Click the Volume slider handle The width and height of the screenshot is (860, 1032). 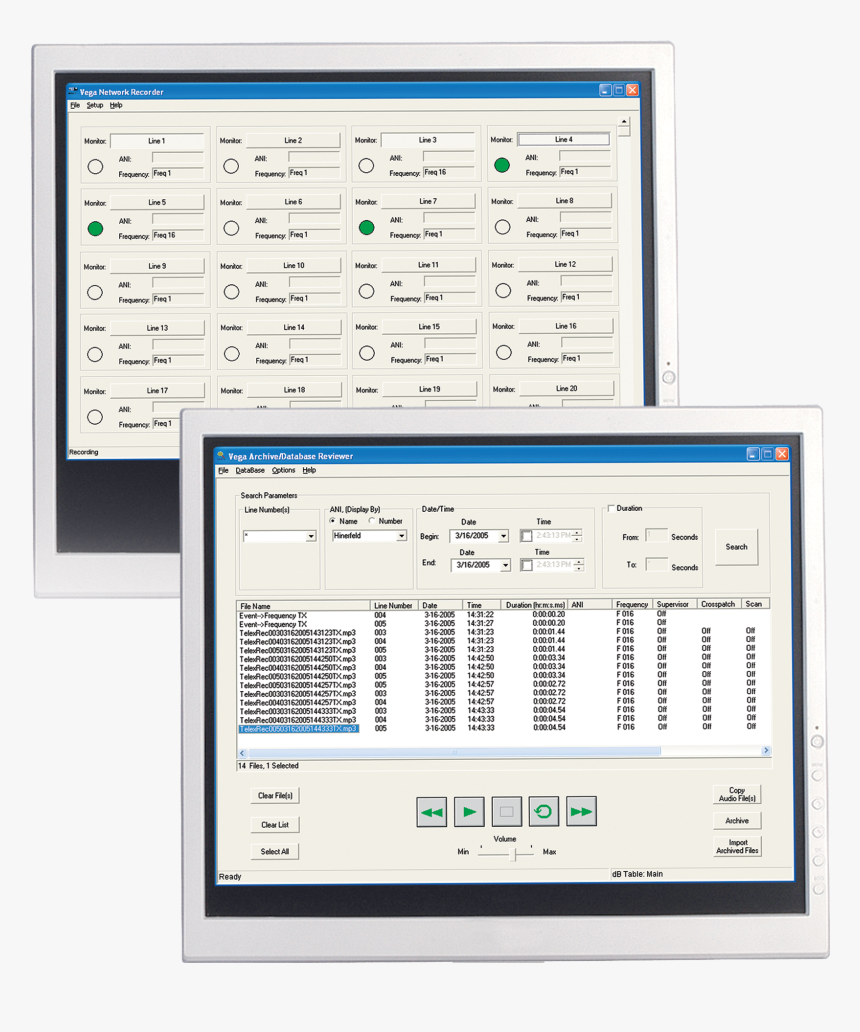516,853
